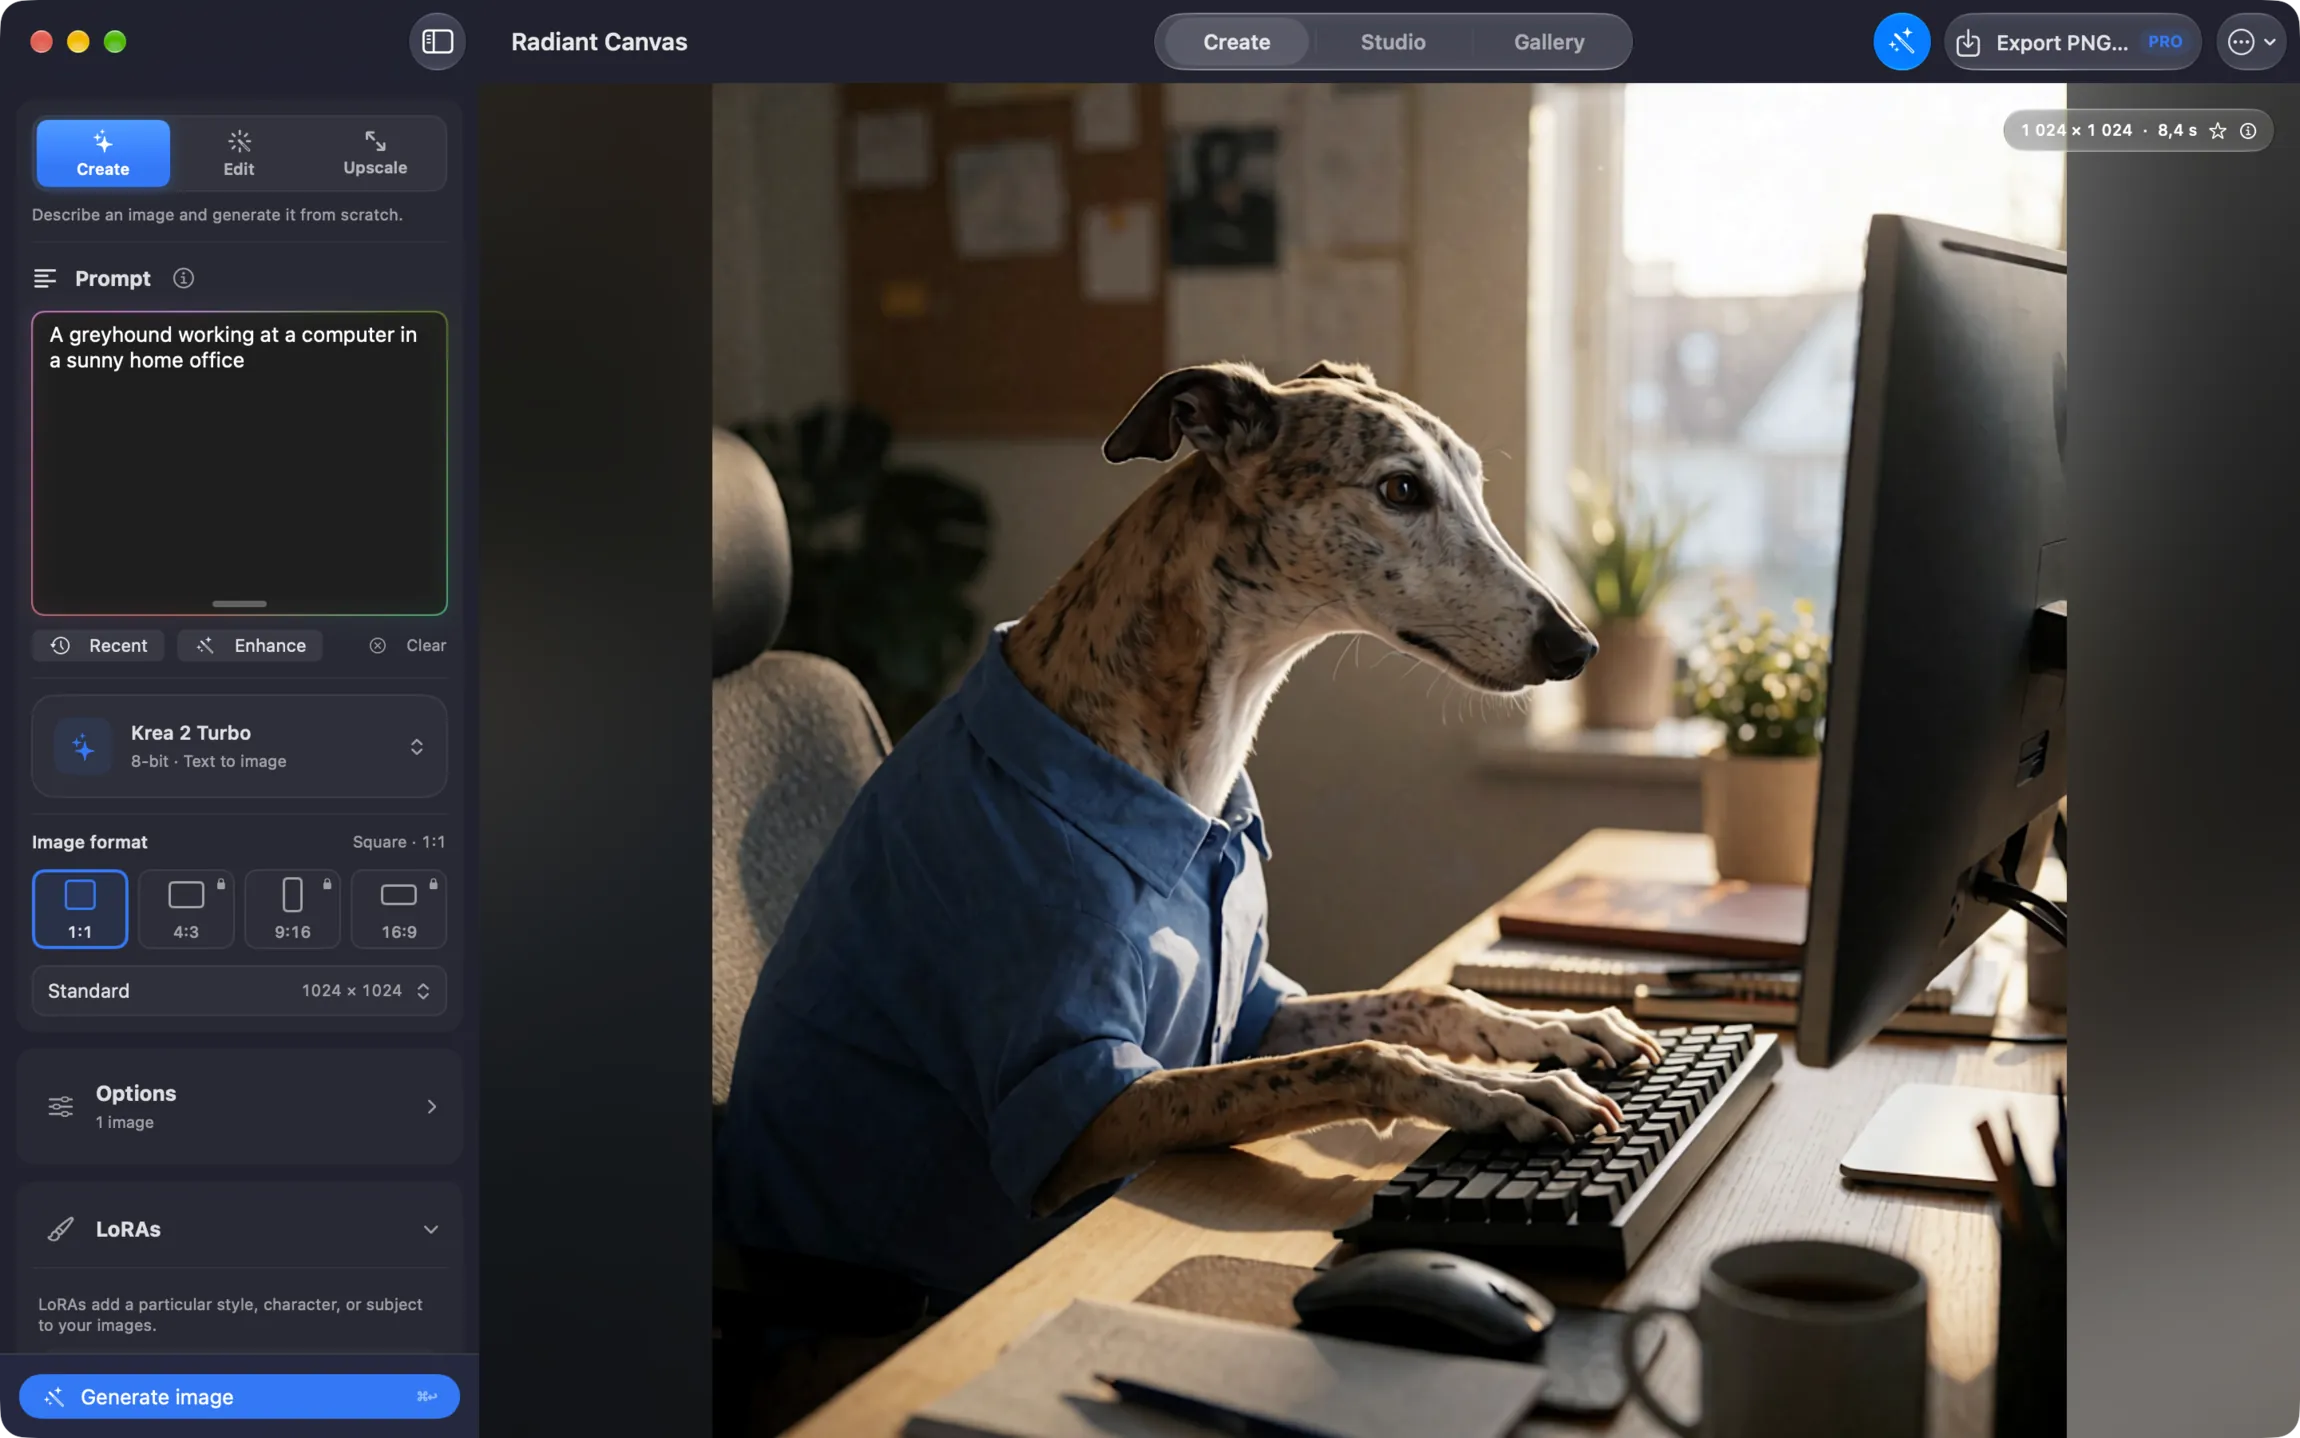Viewport: 2300px width, 1438px height.
Task: Switch to Edit mode
Action: tap(239, 153)
